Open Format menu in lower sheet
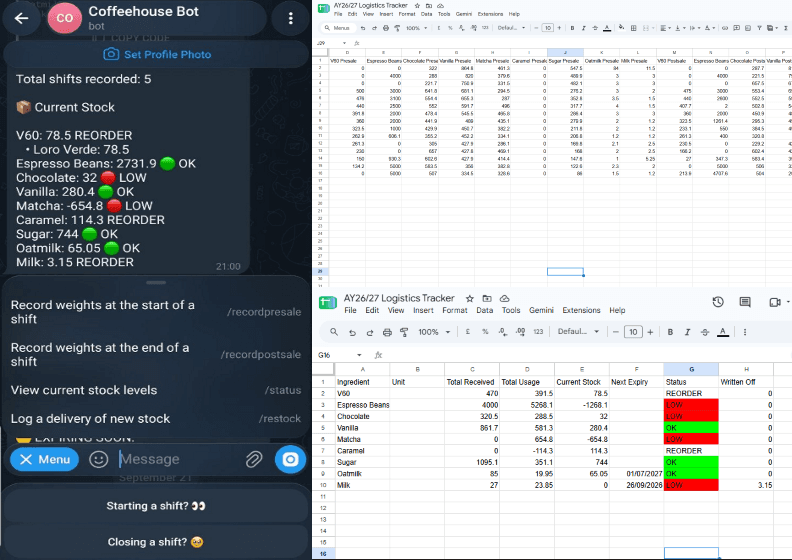The width and height of the screenshot is (792, 560). click(455, 311)
